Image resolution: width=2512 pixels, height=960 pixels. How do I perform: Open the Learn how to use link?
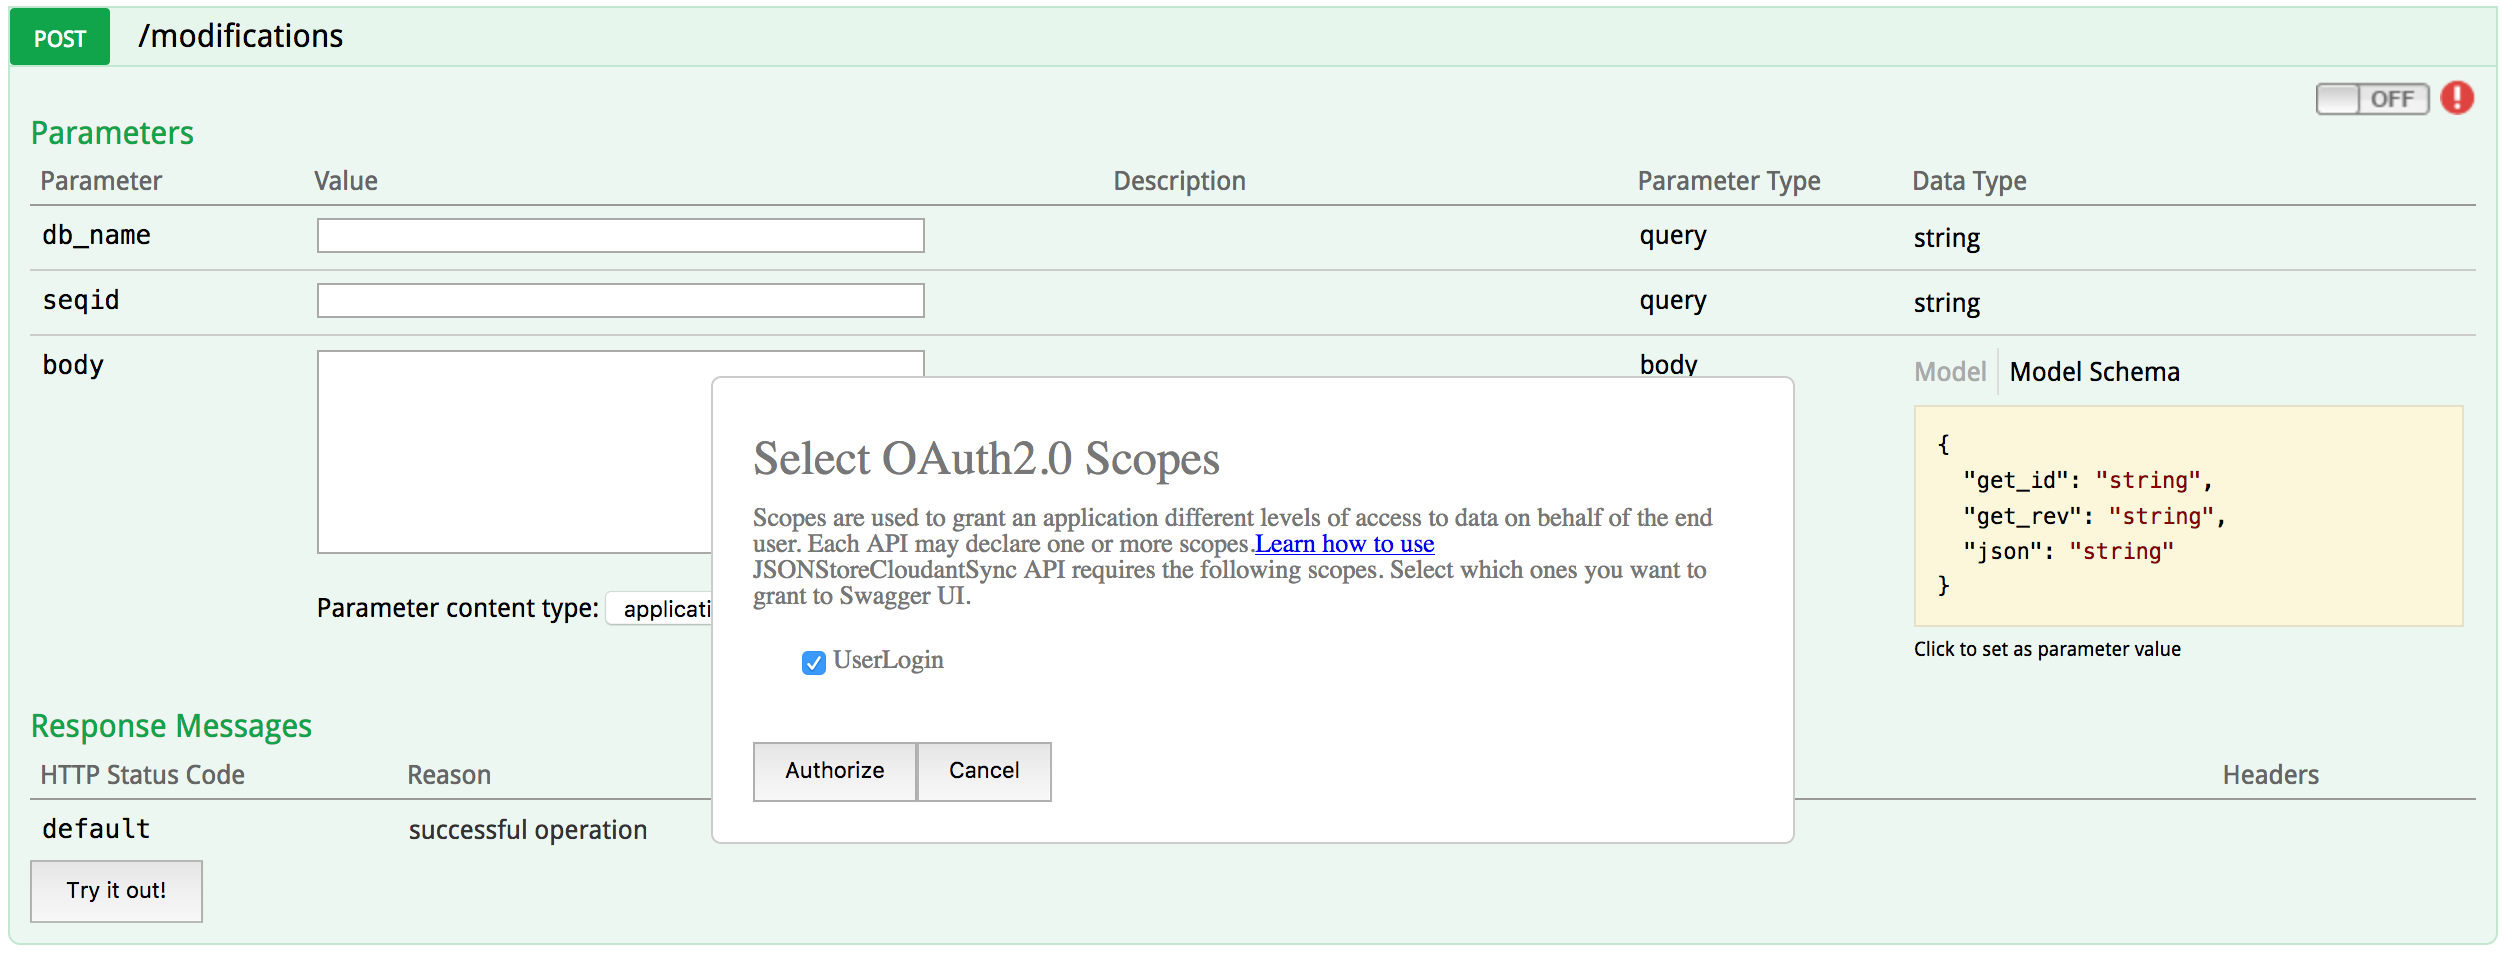1345,544
